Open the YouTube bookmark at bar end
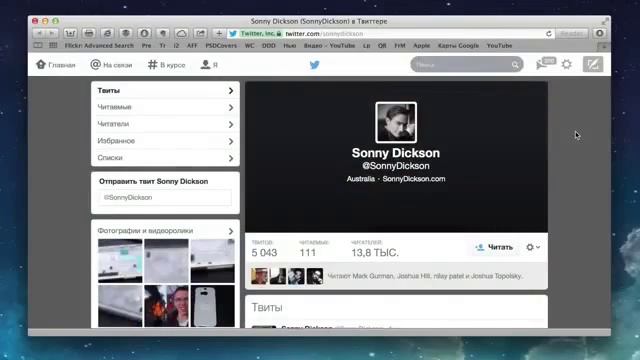The height and width of the screenshot is (360, 640). [x=499, y=46]
